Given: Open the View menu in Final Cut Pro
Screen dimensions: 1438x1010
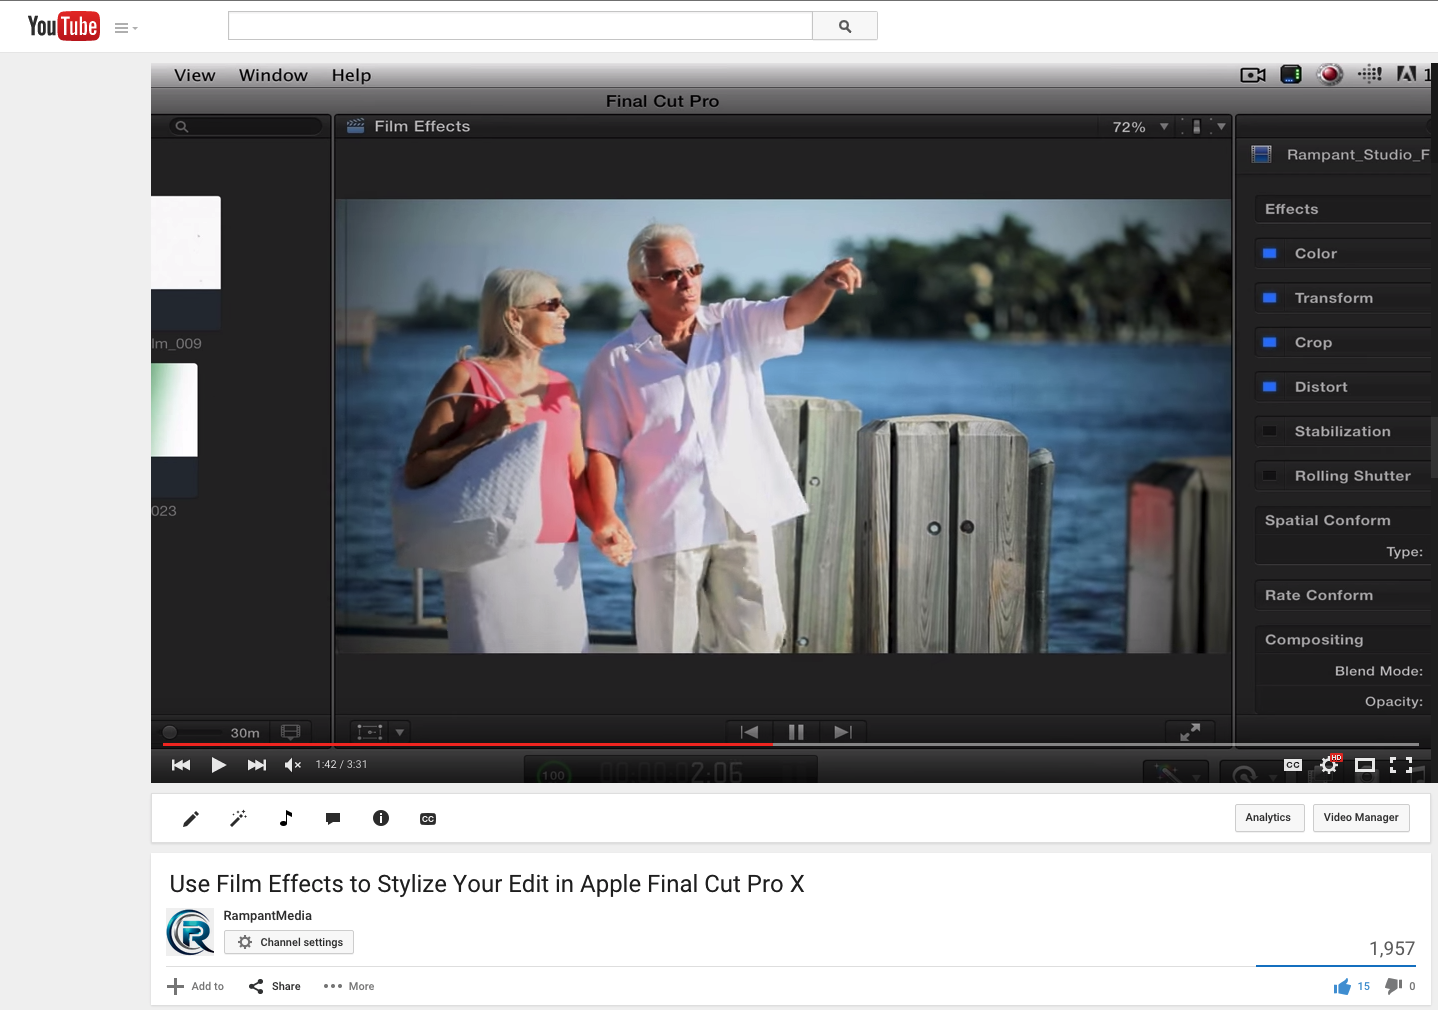Looking at the screenshot, I should [194, 75].
